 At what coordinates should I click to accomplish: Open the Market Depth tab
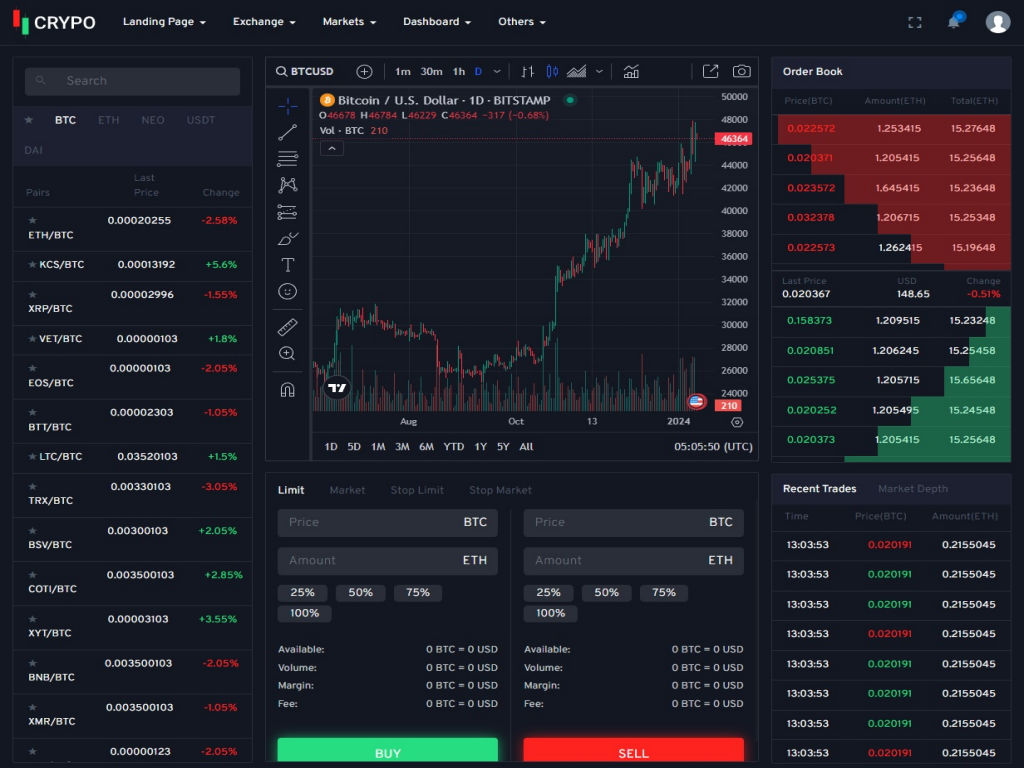912,489
